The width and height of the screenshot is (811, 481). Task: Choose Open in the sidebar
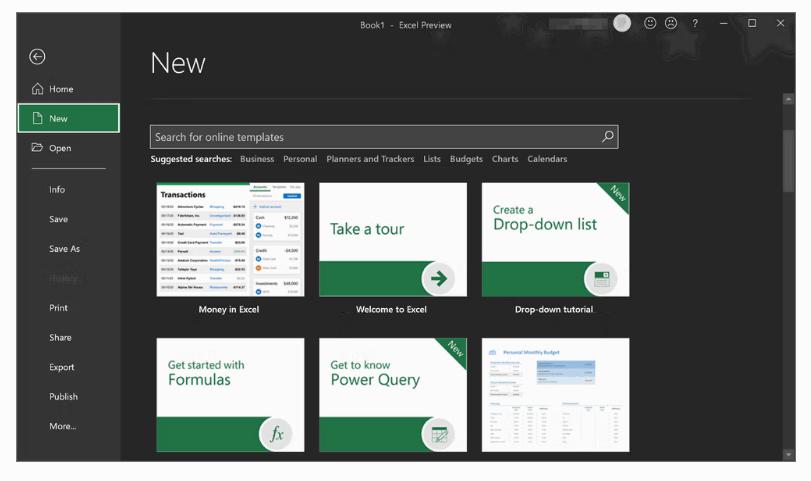click(68, 148)
